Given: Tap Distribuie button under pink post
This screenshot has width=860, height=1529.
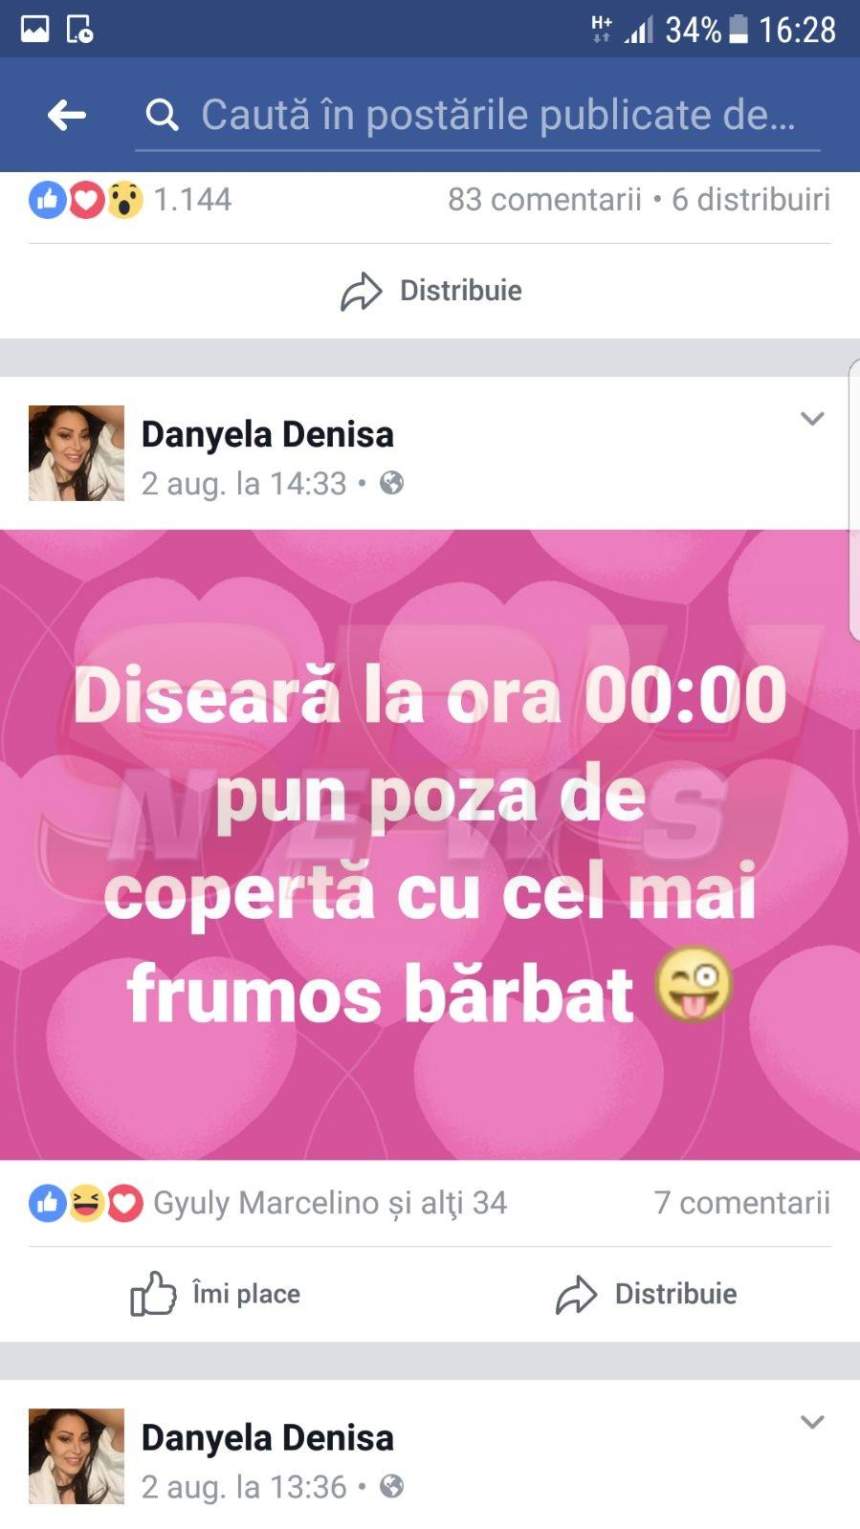Looking at the screenshot, I should 646,1294.
